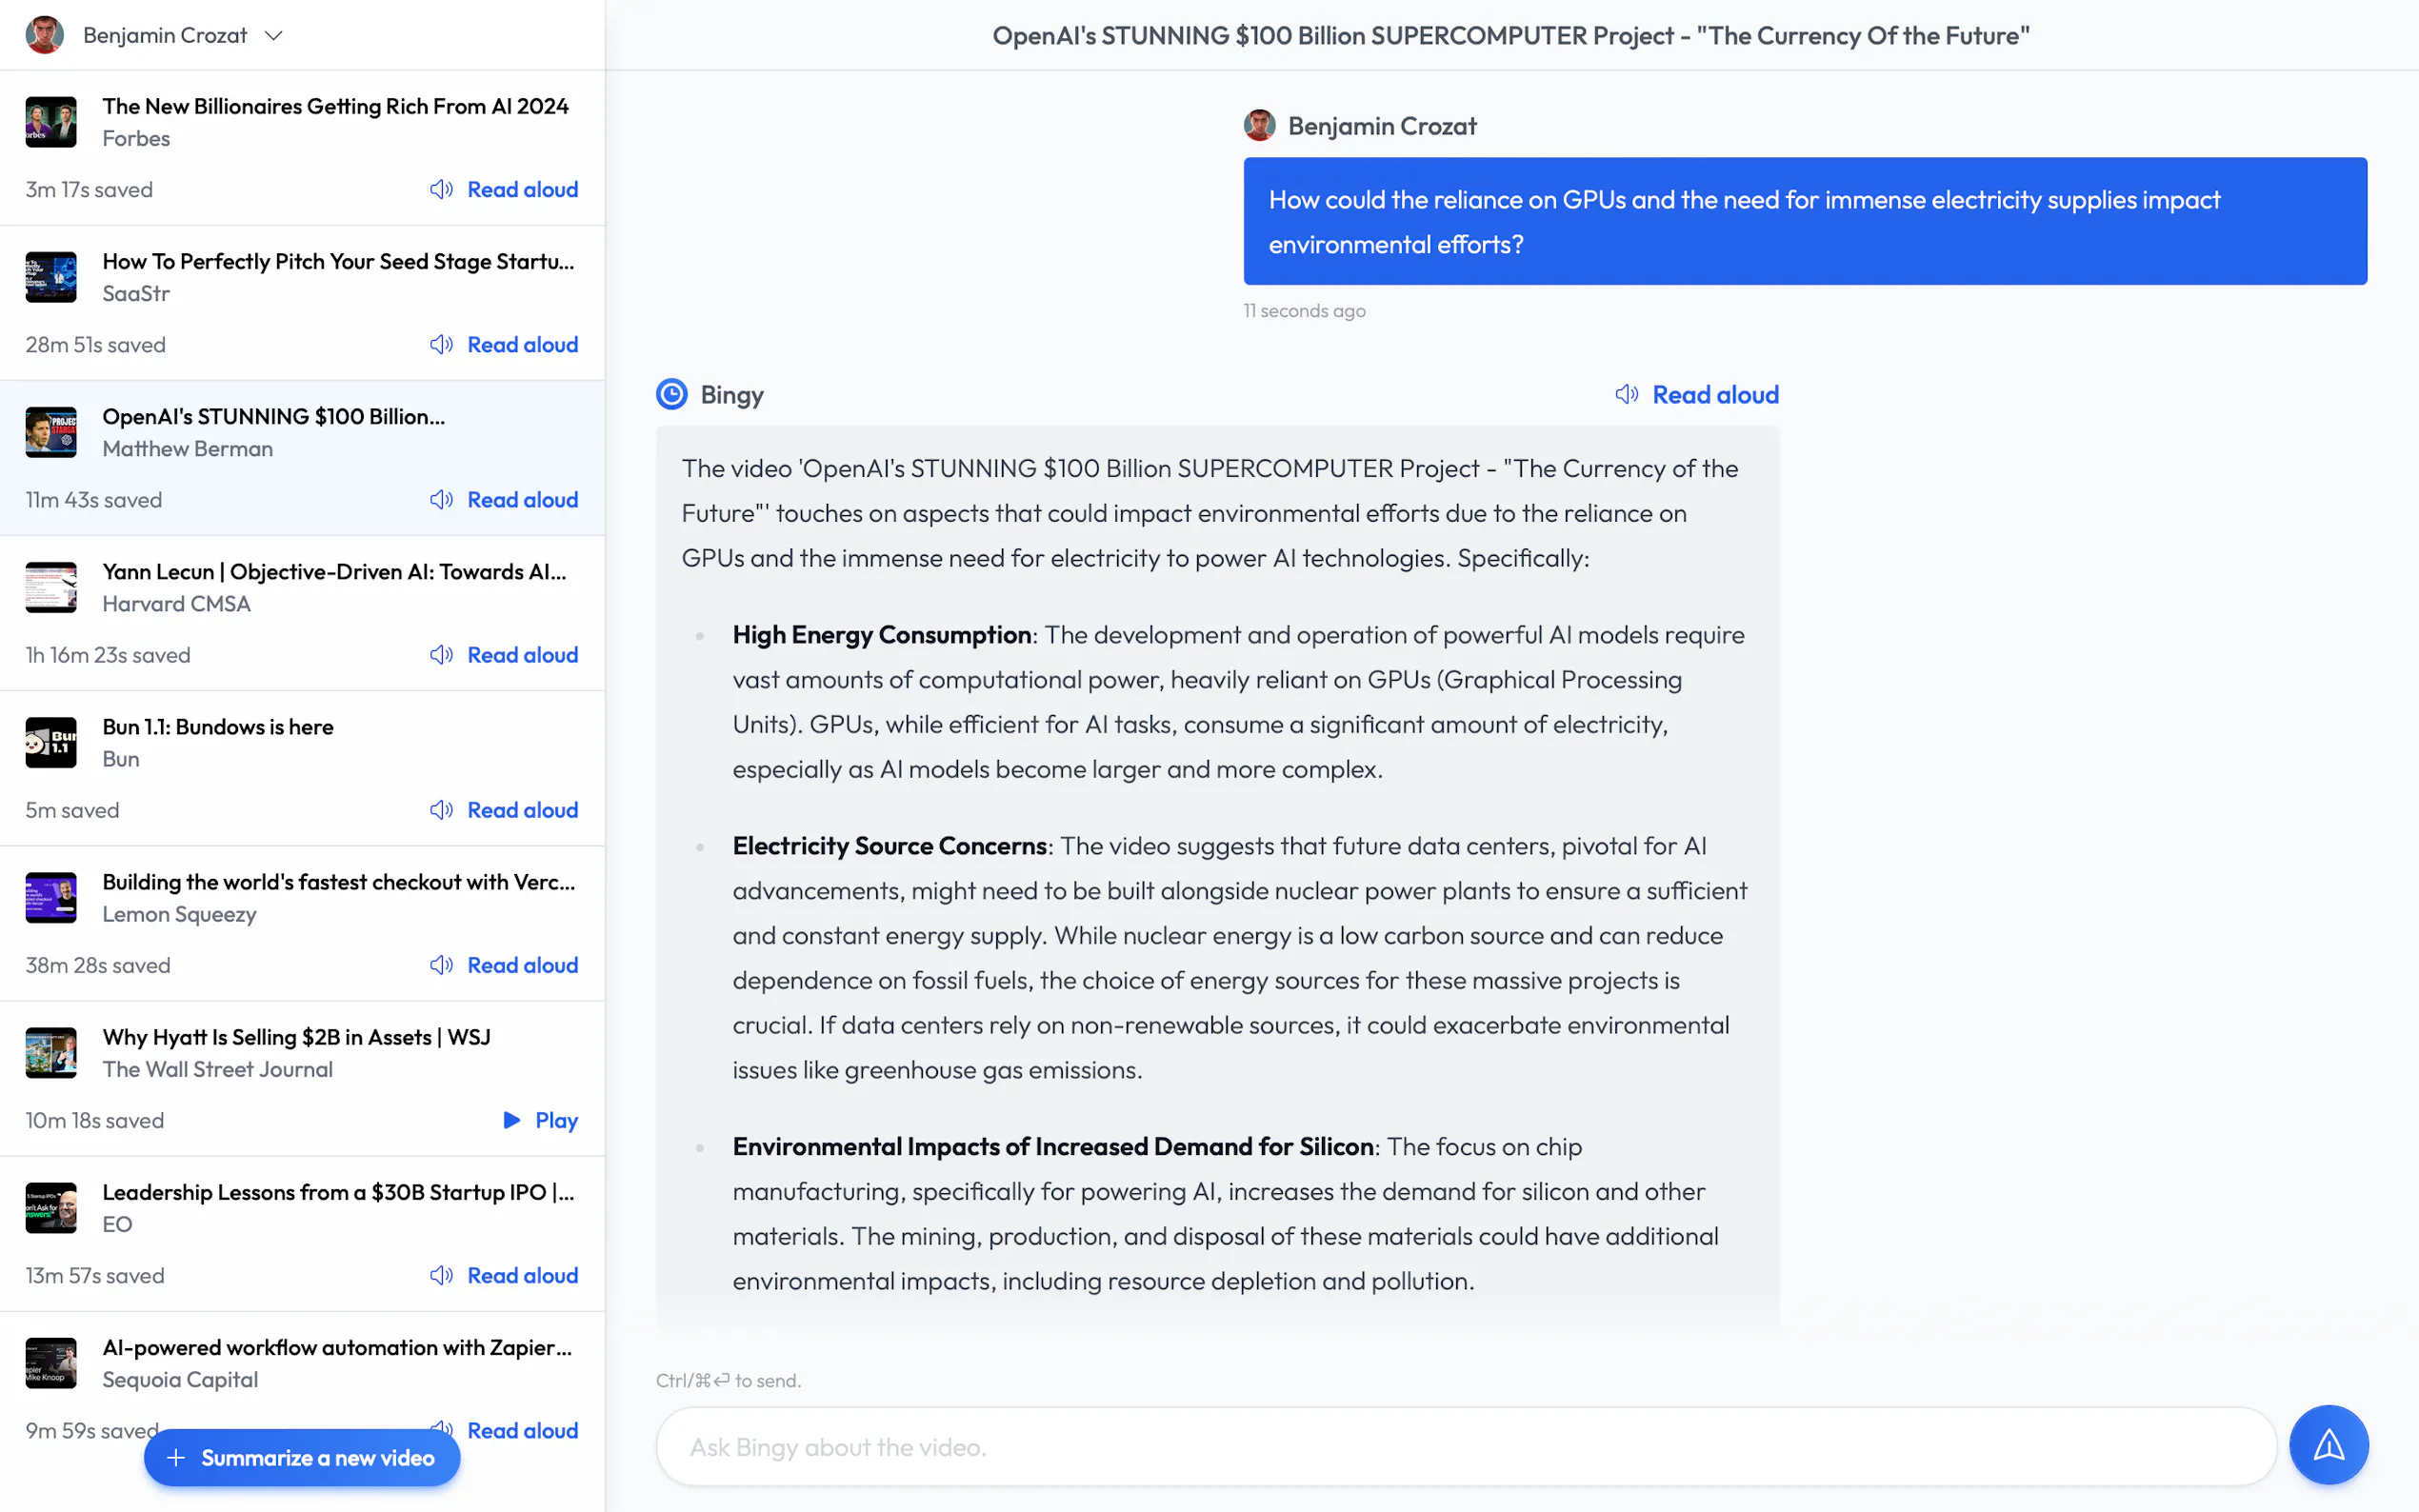This screenshot has height=1512, width=2419.
Task: Click Read aloud for OpenAI $100 Billion video
Action: click(x=522, y=500)
